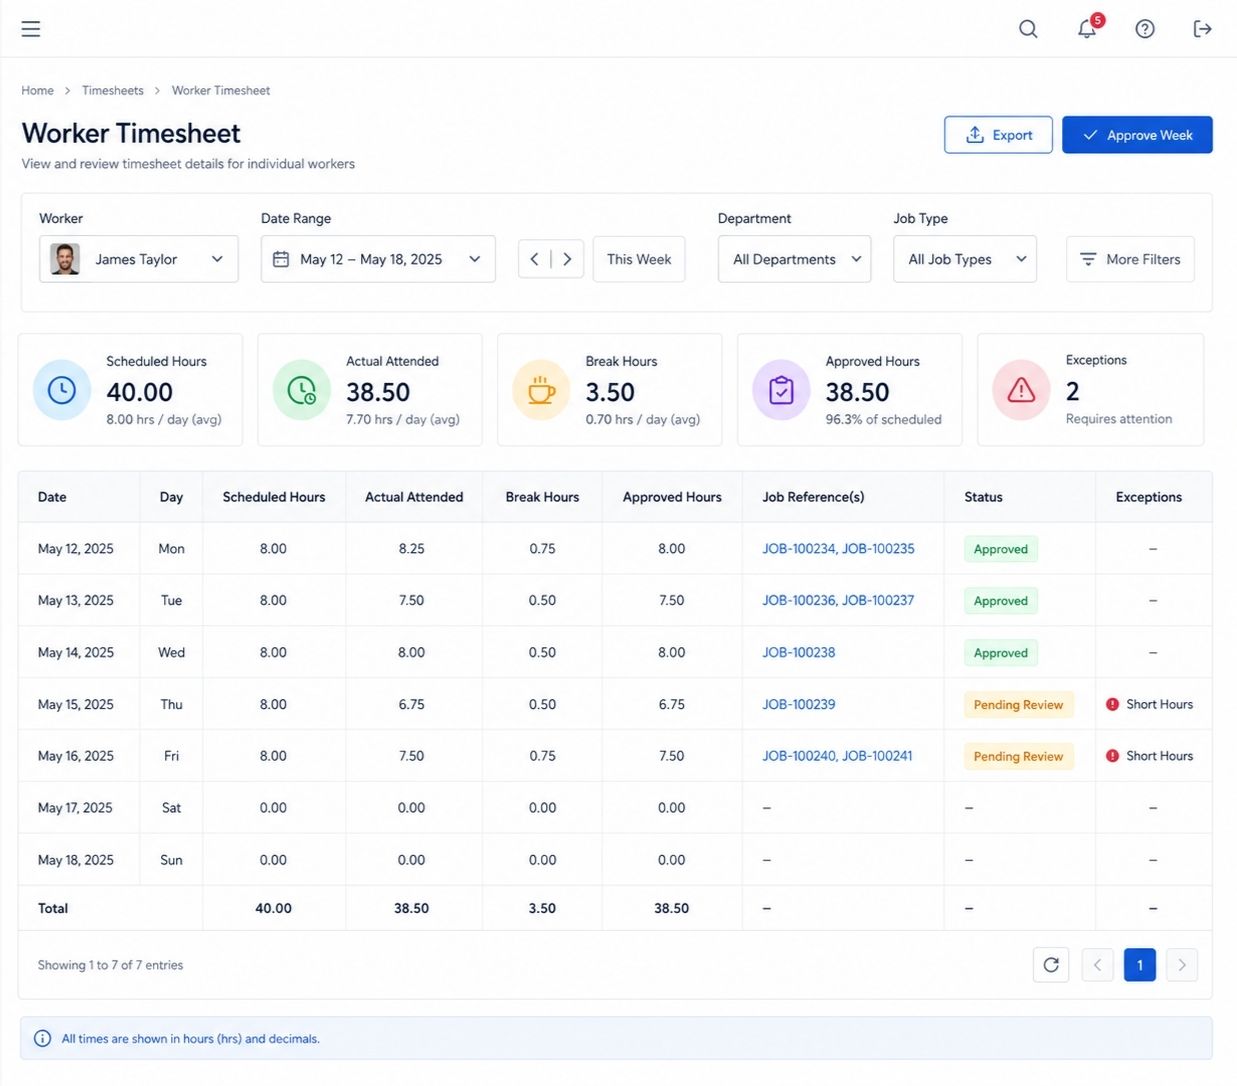Screen dimensions: 1237x1086
Task: Click the Export button
Action: [x=998, y=135]
